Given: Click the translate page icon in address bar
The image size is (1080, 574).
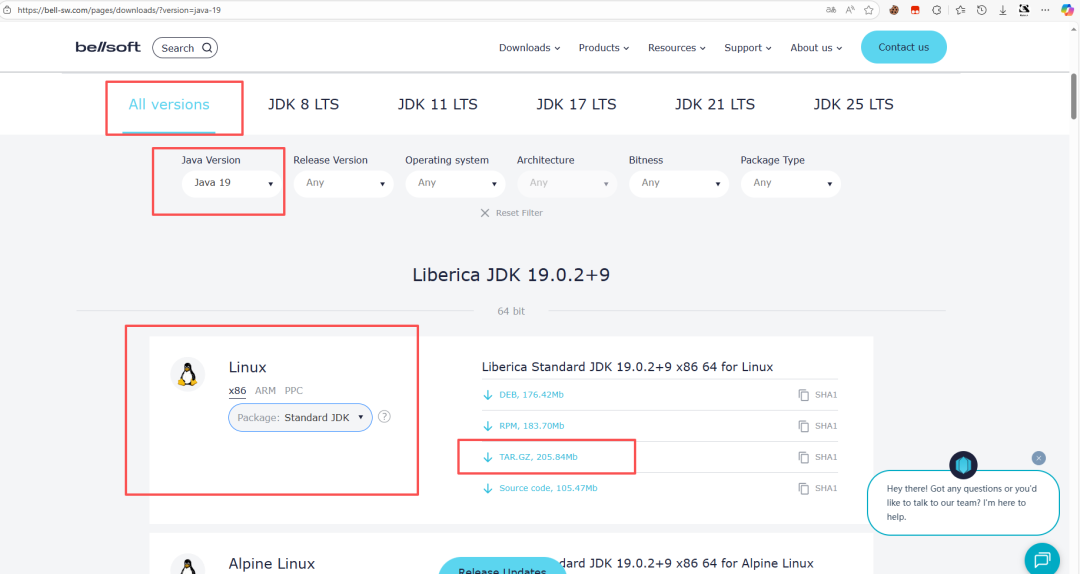Looking at the screenshot, I should click(831, 10).
